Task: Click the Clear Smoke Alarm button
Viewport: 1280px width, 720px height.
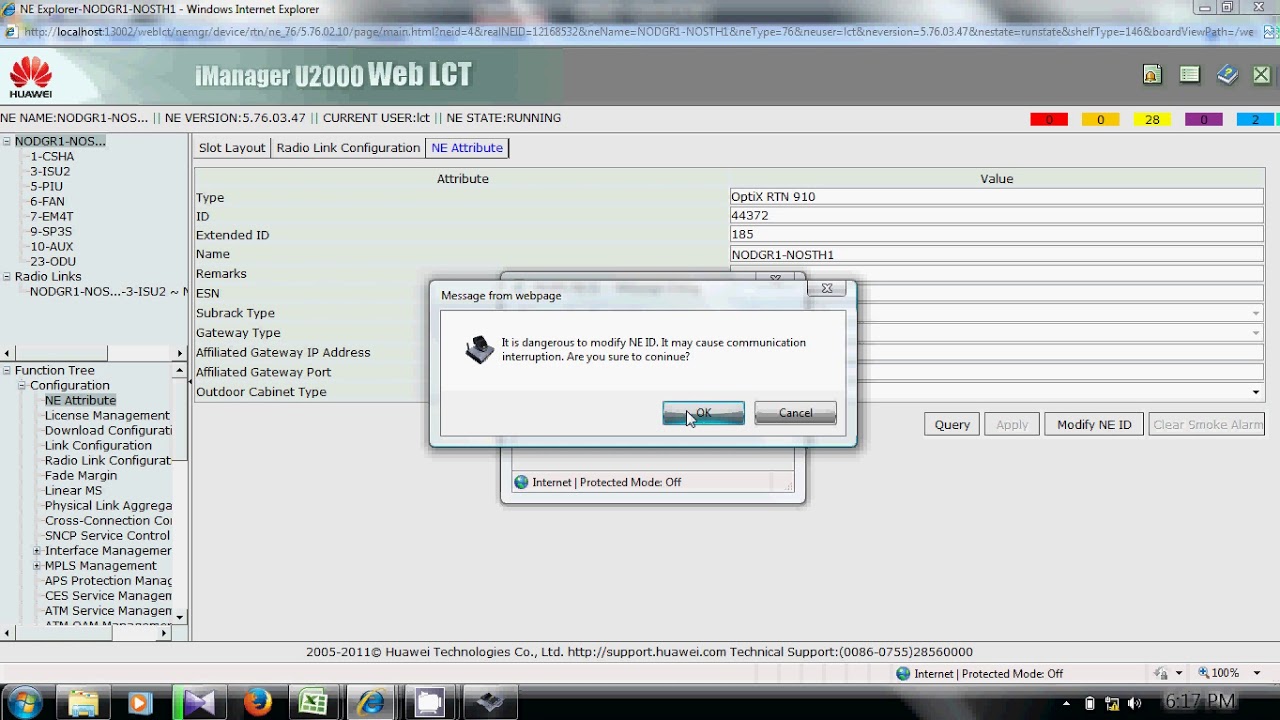Action: pyautogui.click(x=1207, y=424)
